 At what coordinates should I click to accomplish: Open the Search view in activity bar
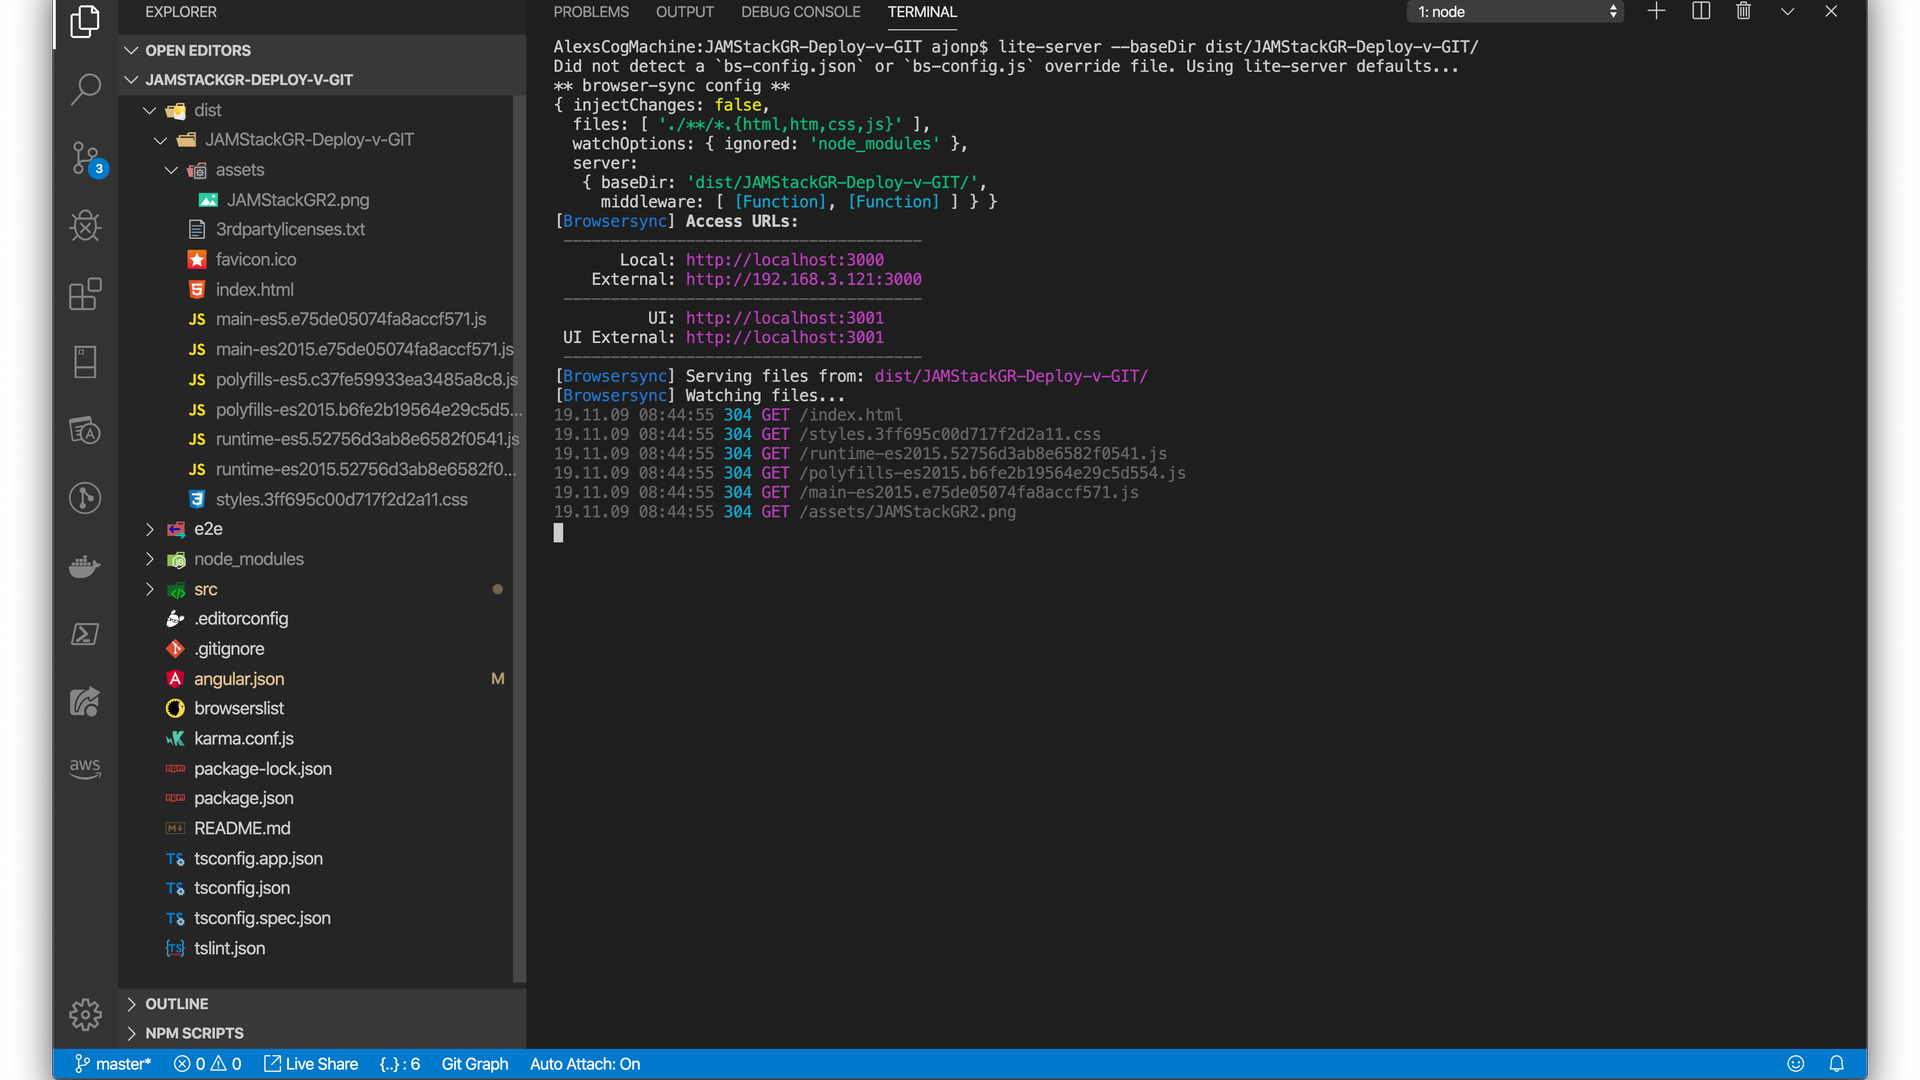pyautogui.click(x=85, y=89)
